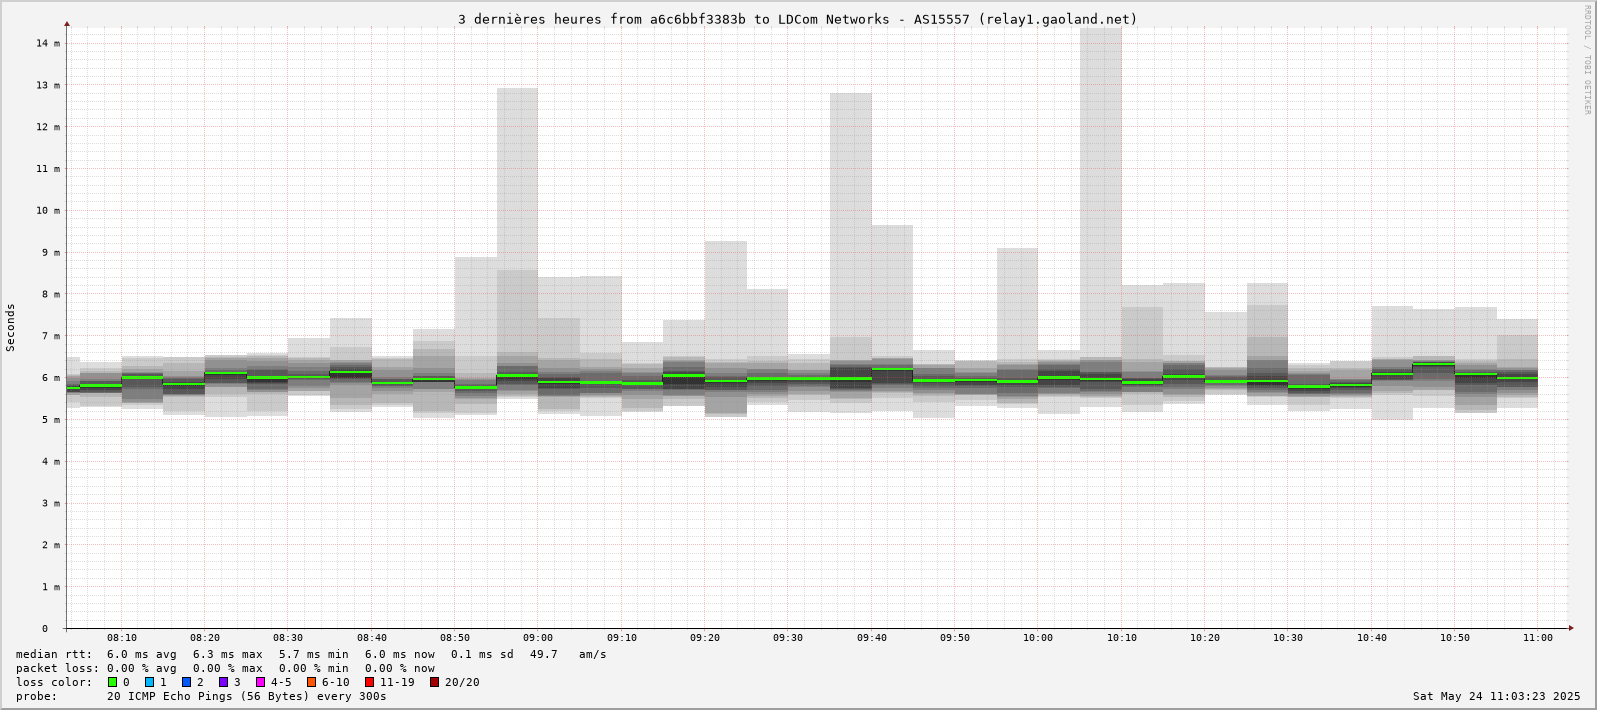The height and width of the screenshot is (710, 1597).
Task: Click the orange loss swatch for 6-10
Action: pos(312,682)
